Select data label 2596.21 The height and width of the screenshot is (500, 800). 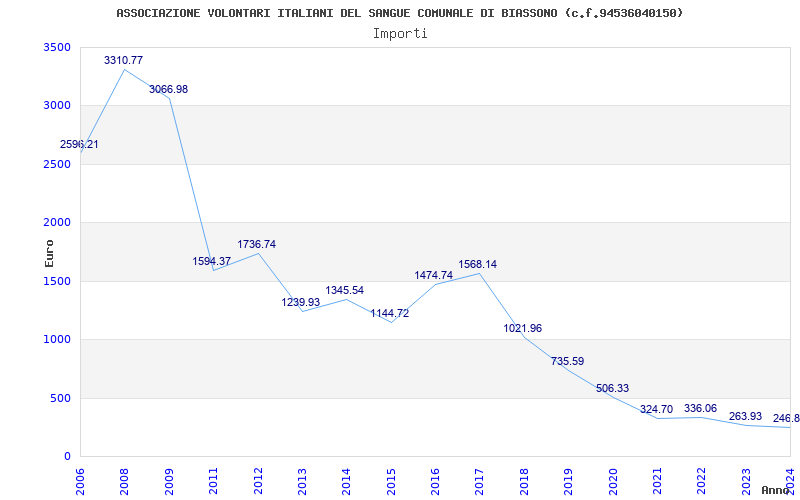(79, 144)
